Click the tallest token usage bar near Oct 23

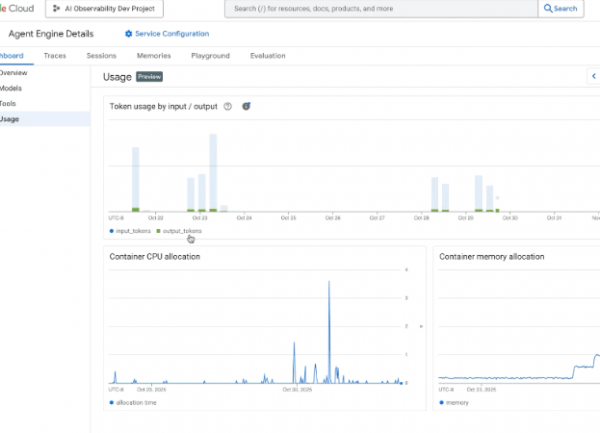pyautogui.click(x=213, y=173)
